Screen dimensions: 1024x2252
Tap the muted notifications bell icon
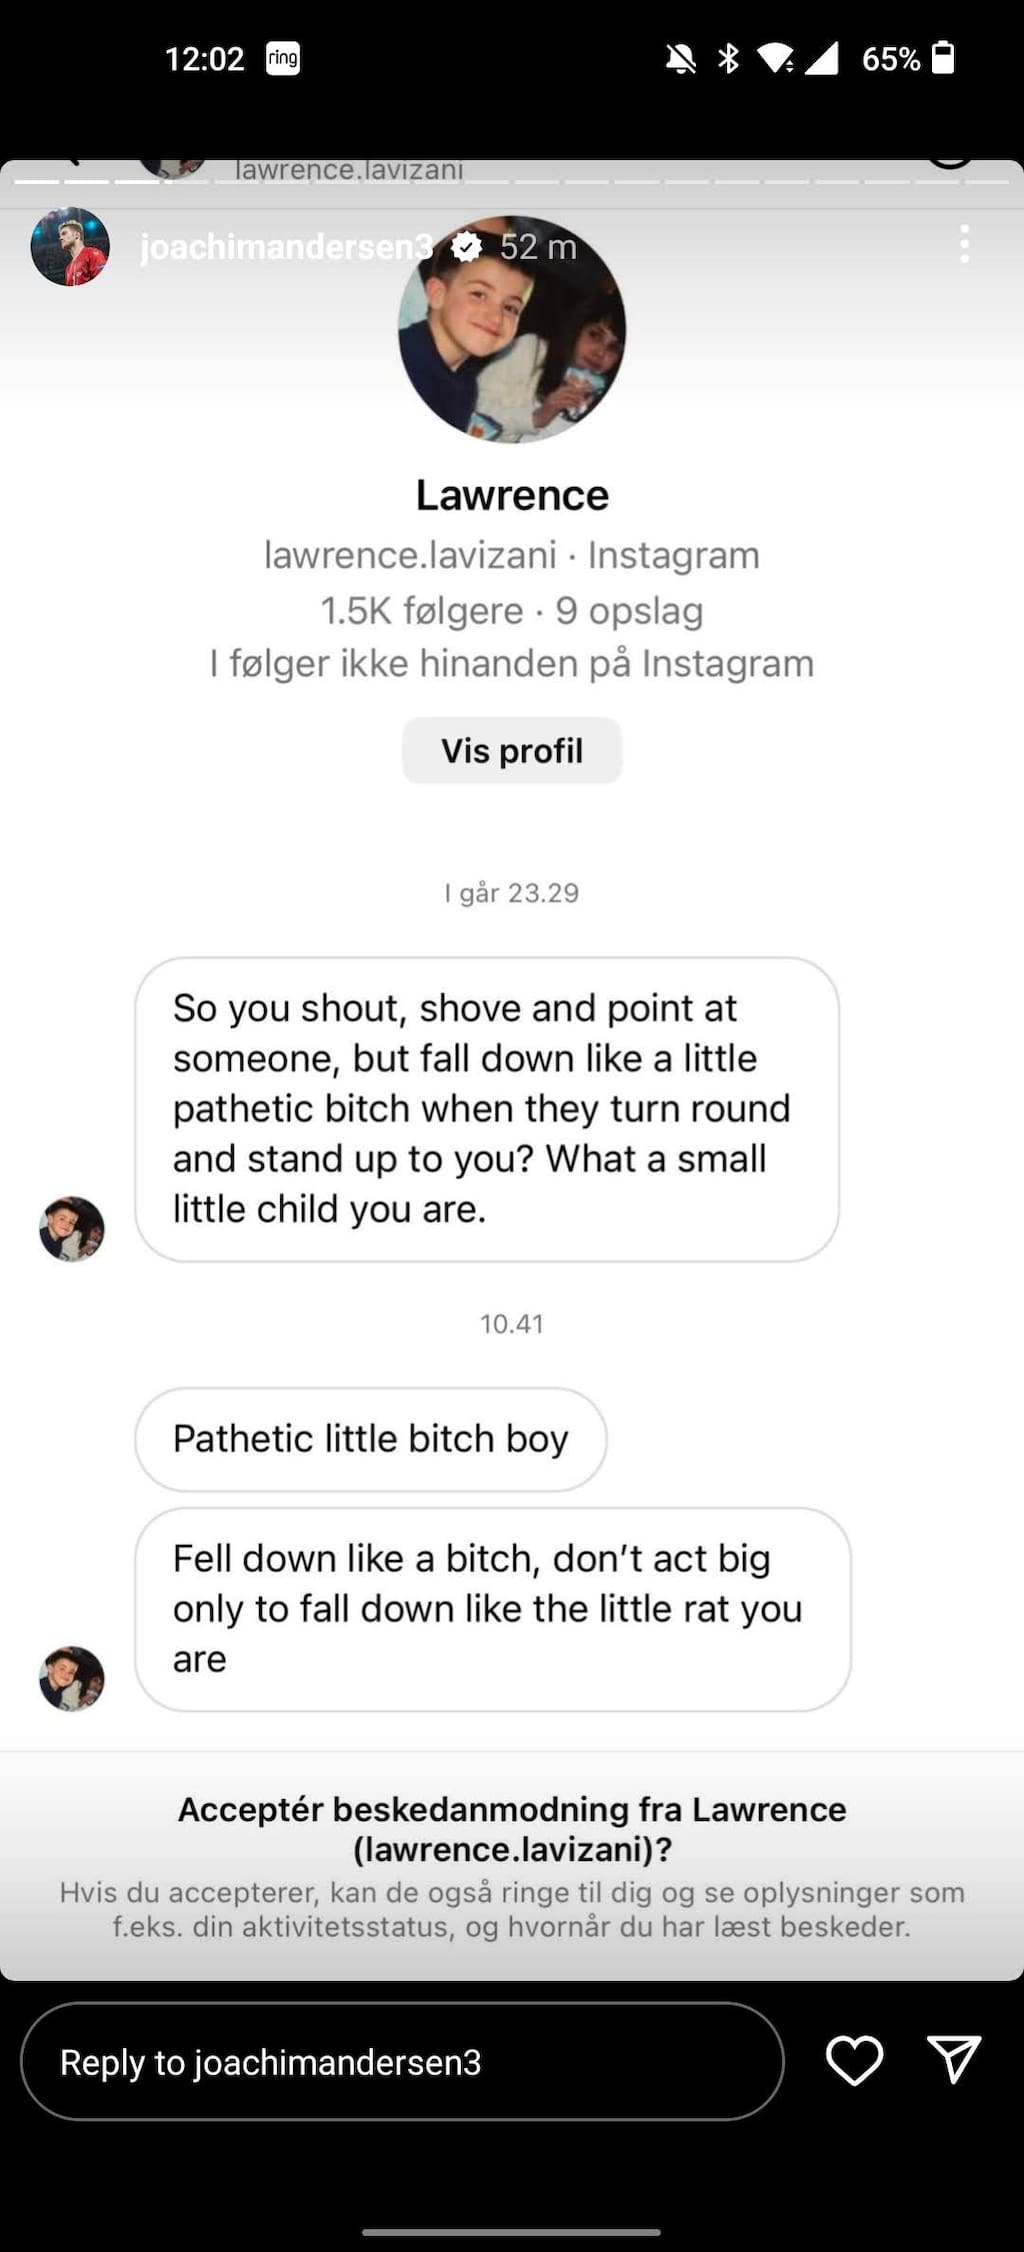pyautogui.click(x=681, y=59)
